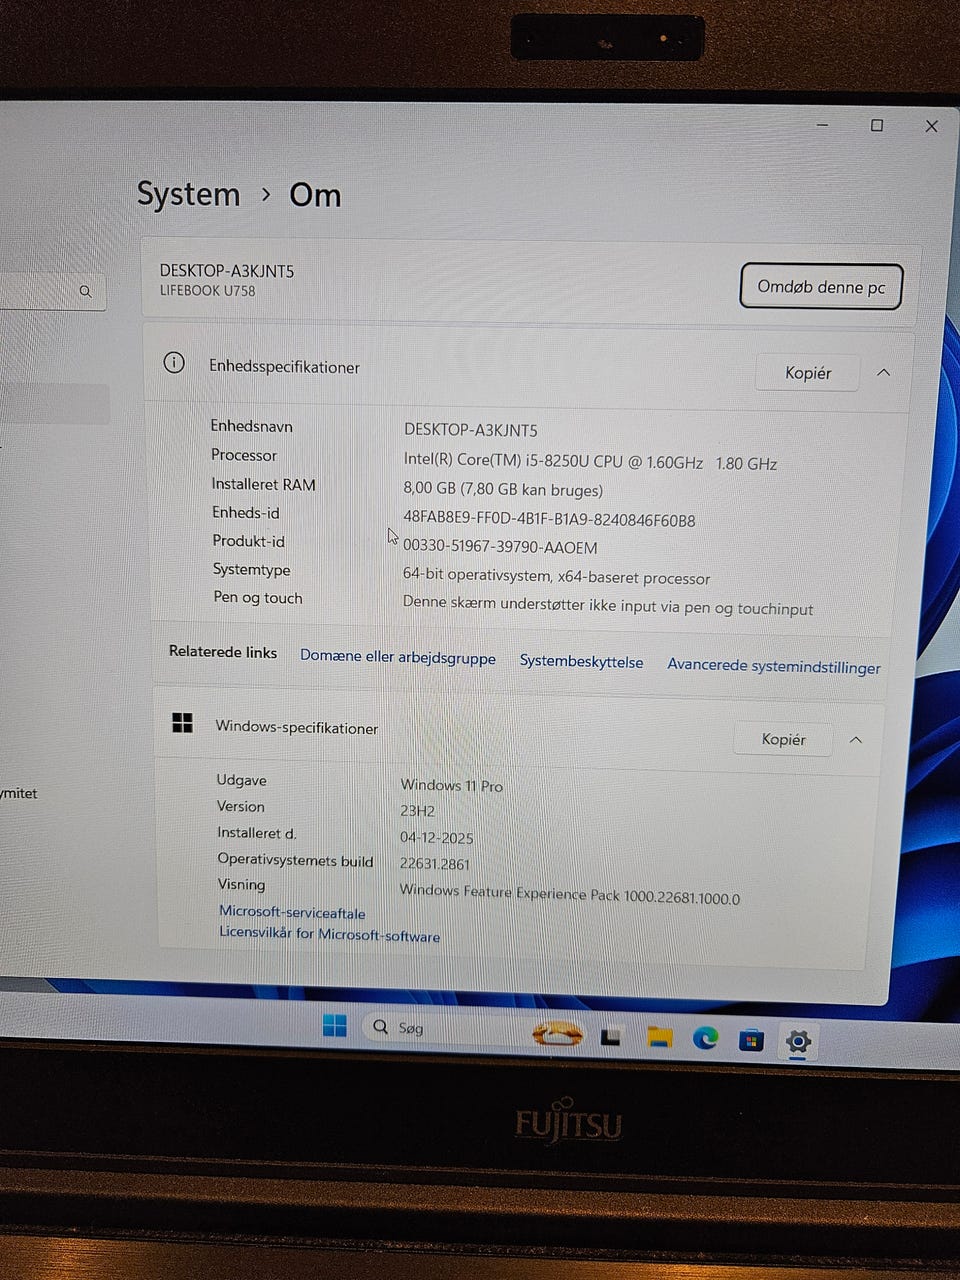Screen dimensions: 960x1280
Task: Click the Enheds-id value 48FAB8E9-FF0D-4B1F
Action: point(549,520)
